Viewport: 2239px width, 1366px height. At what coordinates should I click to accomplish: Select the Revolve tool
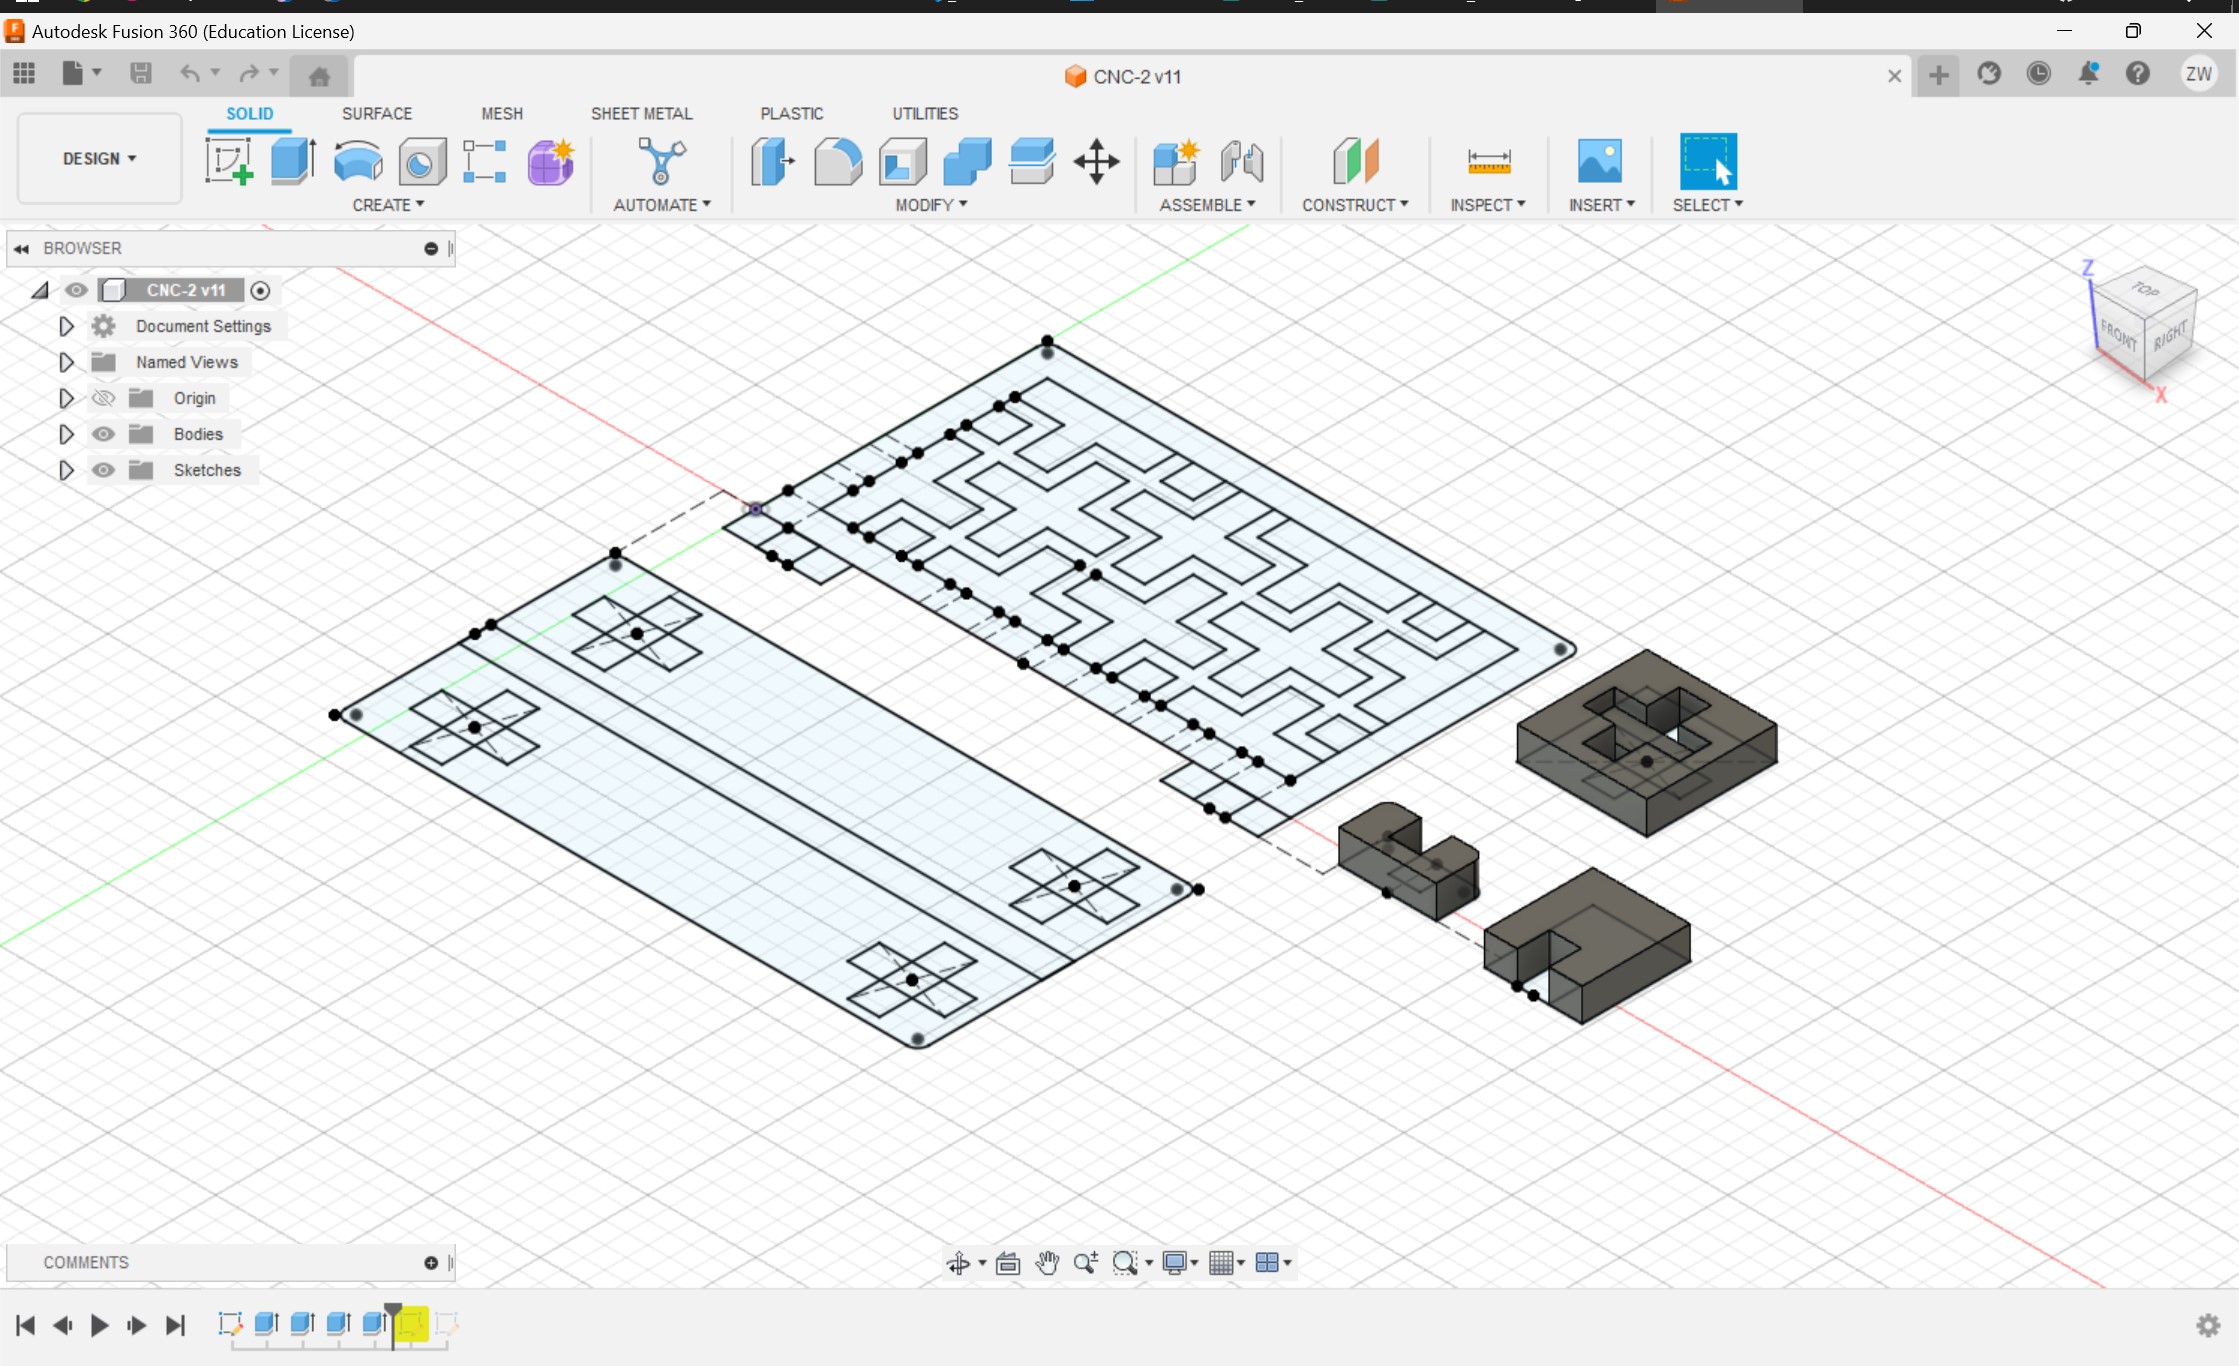point(358,161)
